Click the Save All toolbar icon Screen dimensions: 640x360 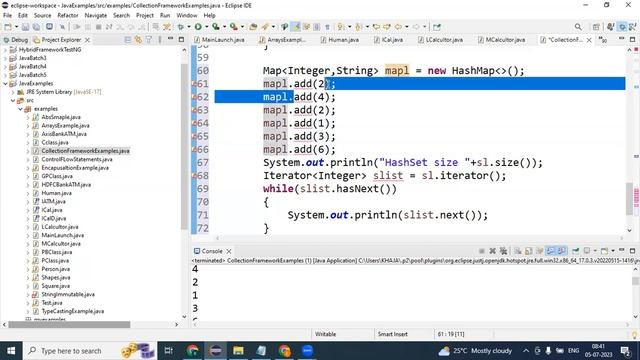pyautogui.click(x=36, y=27)
